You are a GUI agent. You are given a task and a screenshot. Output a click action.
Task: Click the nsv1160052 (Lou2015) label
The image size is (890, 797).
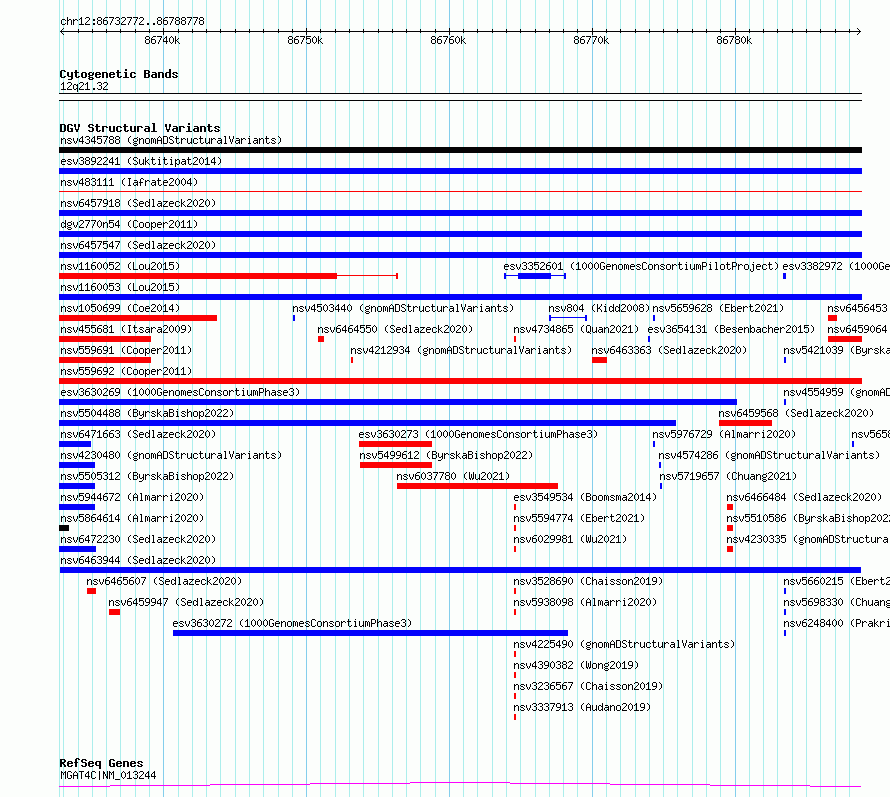tap(120, 266)
